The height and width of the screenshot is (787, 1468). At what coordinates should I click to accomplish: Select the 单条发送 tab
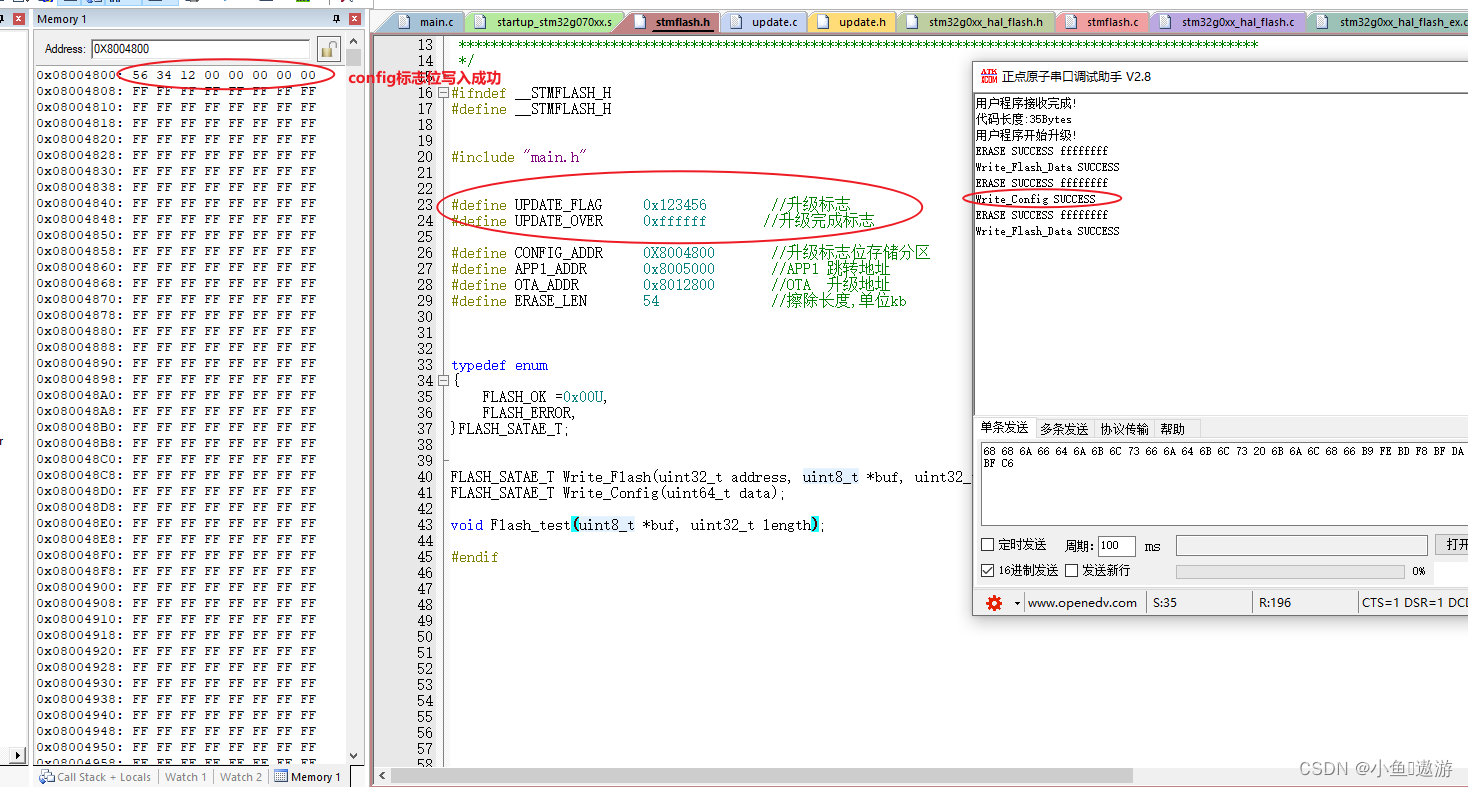1004,427
